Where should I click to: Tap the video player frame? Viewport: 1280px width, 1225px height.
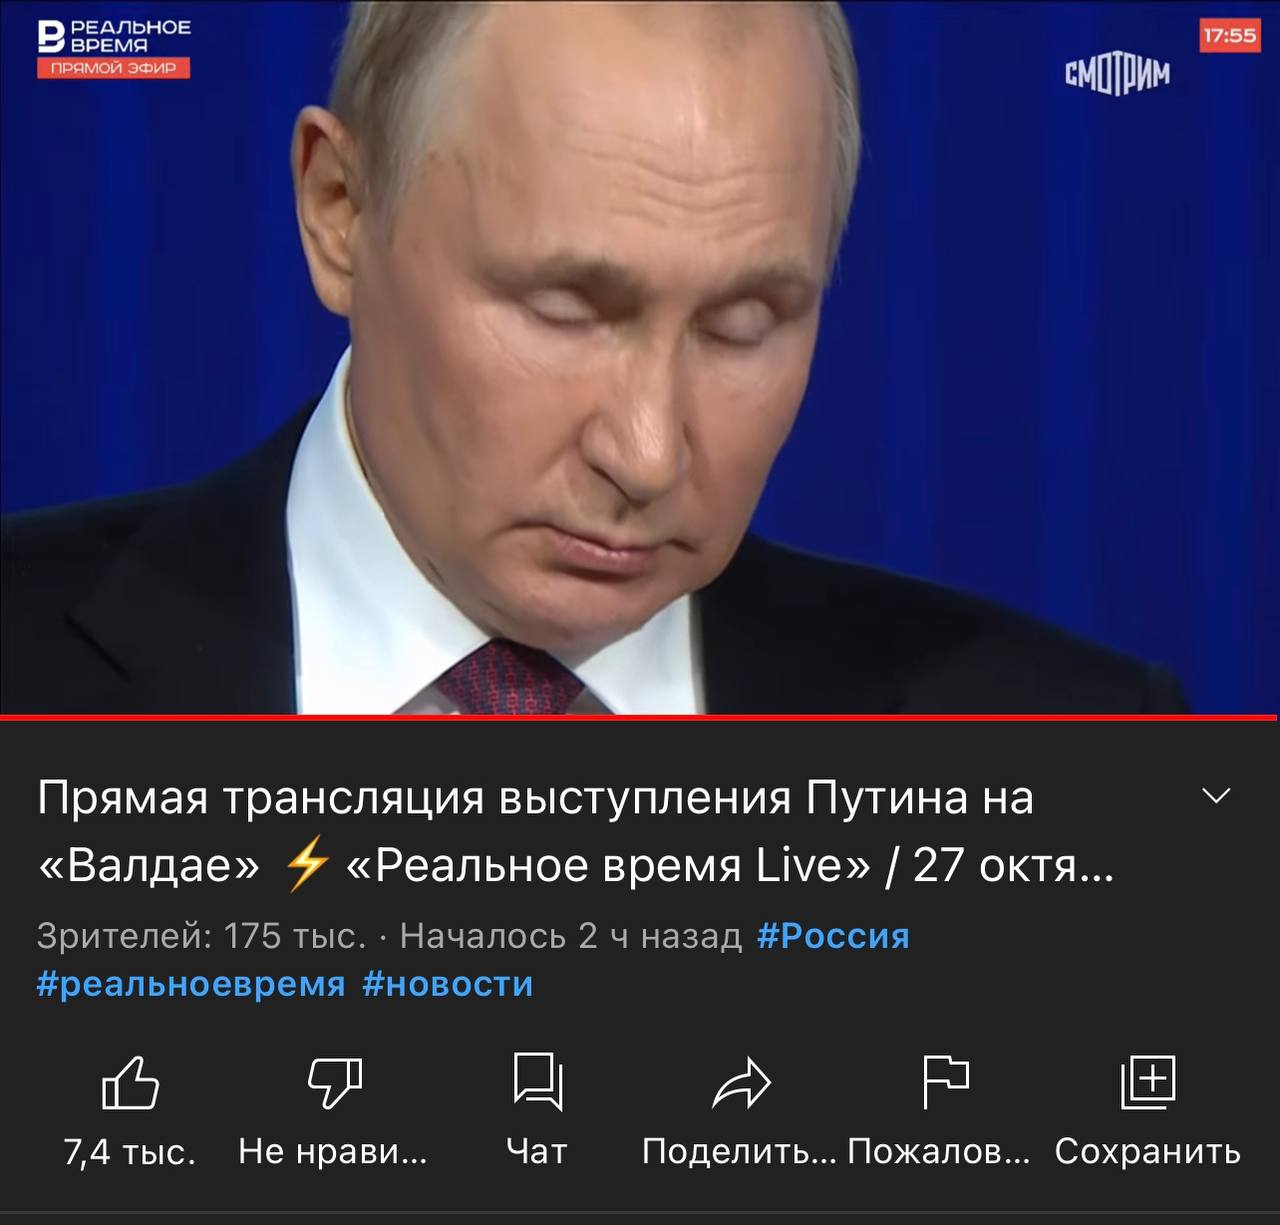coord(640,357)
